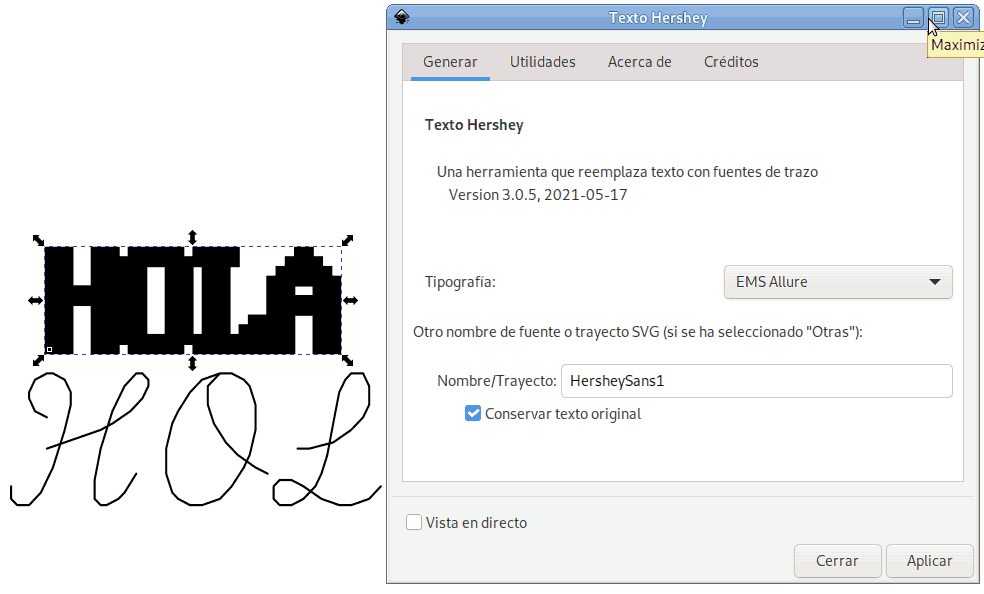
Task: Click the Cerrar button
Action: click(837, 561)
